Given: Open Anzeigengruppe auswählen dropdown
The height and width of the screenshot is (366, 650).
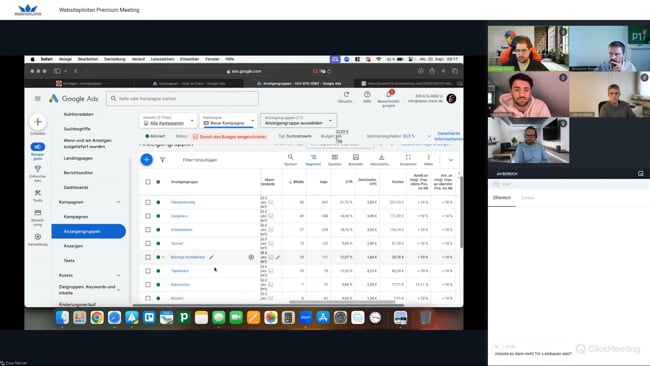Looking at the screenshot, I should pyautogui.click(x=298, y=121).
